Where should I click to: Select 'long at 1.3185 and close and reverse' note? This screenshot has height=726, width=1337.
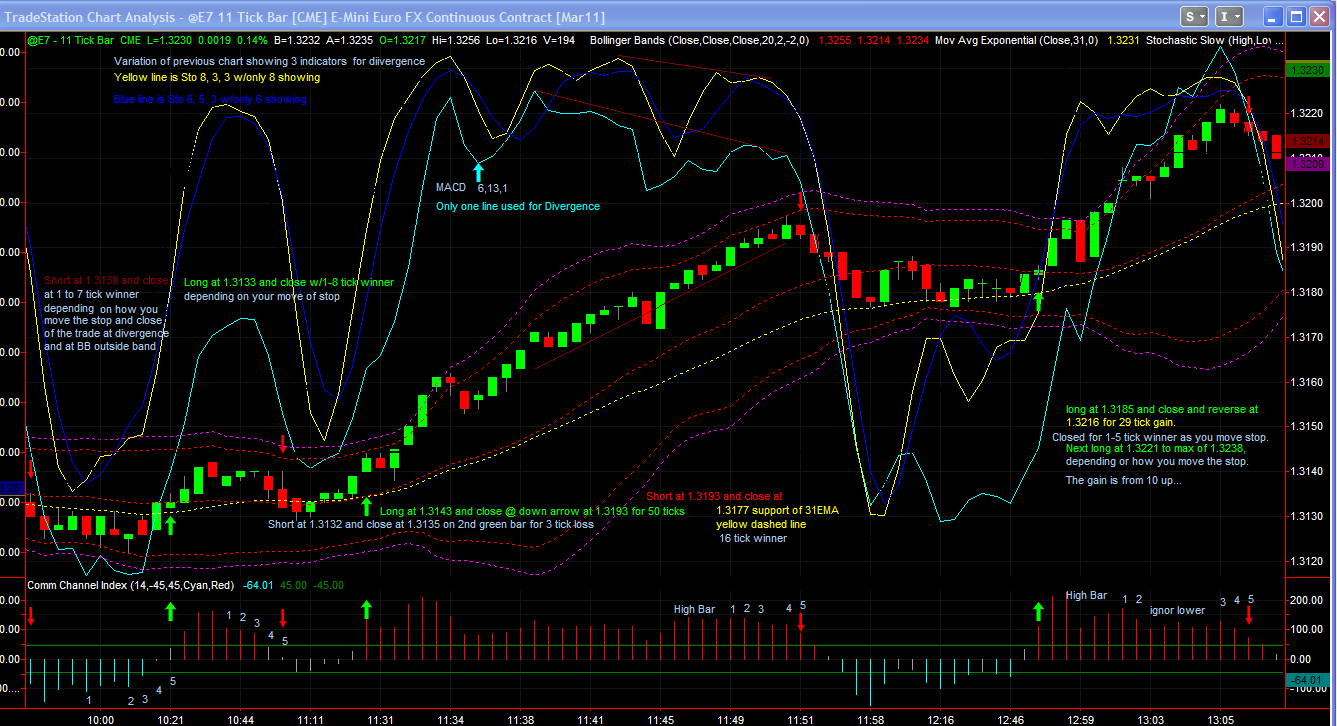[1162, 409]
